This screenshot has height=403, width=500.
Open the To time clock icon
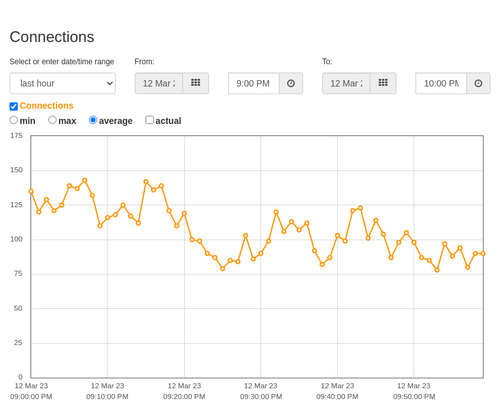click(x=478, y=83)
